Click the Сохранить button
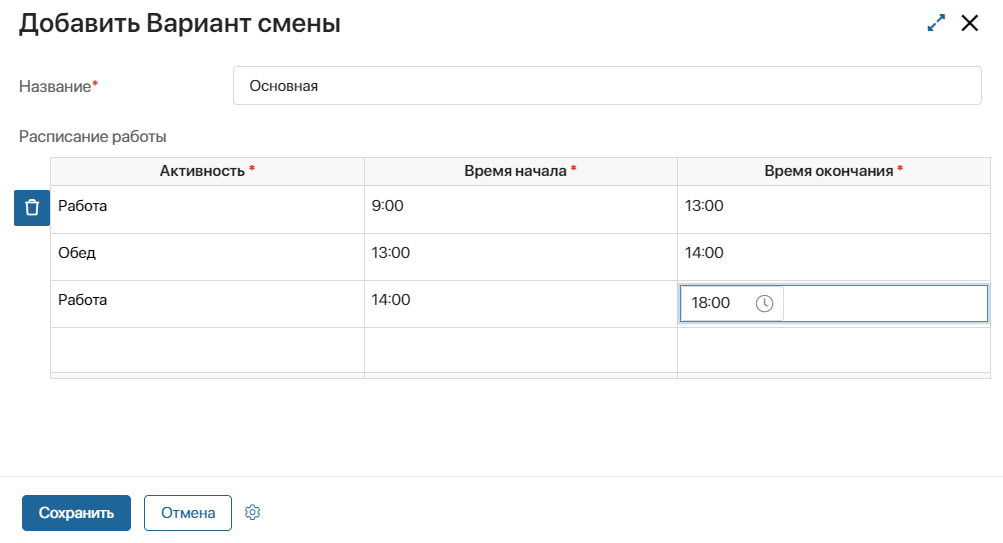Screen dimensions: 1003x543 coord(76,513)
